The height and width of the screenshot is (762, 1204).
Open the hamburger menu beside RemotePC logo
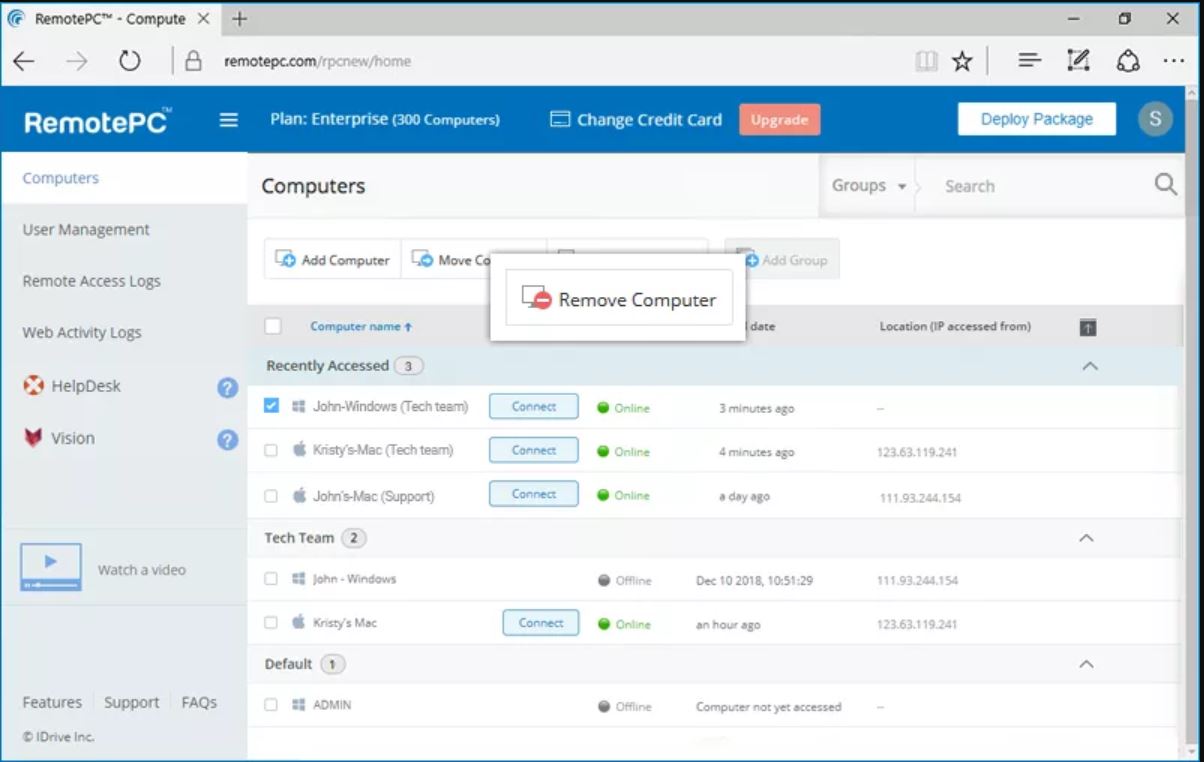[x=229, y=120]
